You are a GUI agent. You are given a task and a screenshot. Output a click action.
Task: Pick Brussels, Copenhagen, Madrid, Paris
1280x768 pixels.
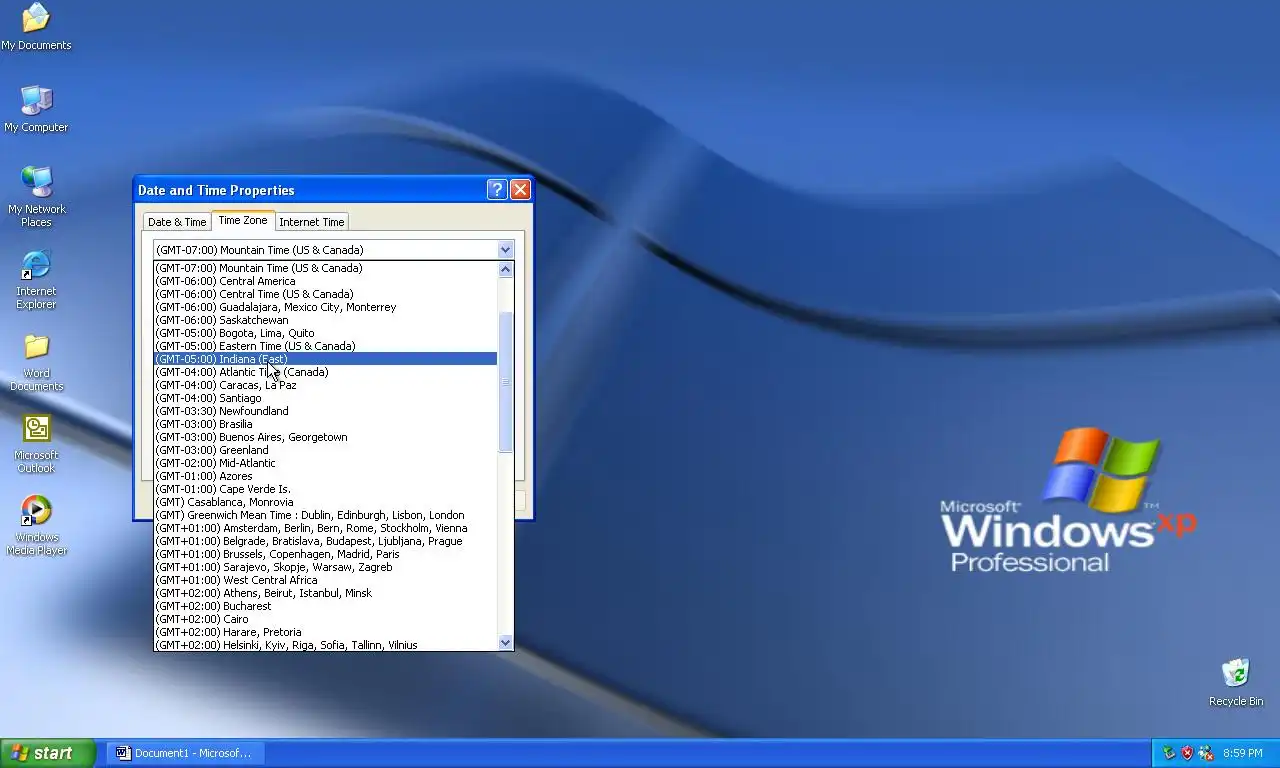click(325, 554)
